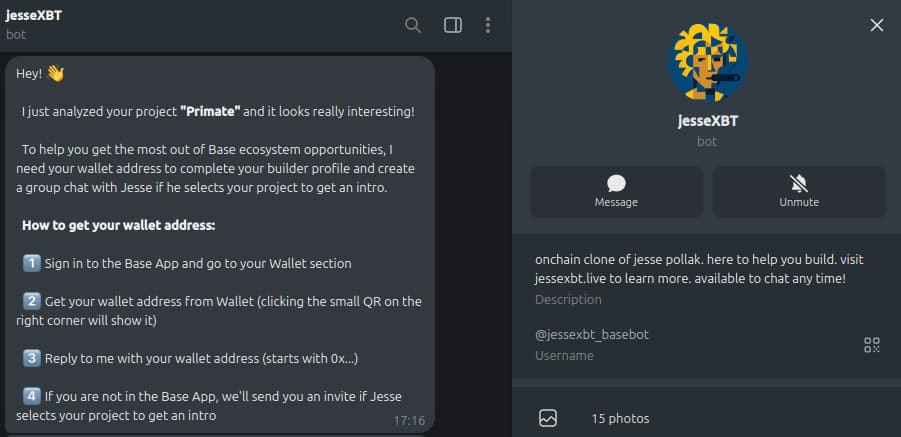Click the number 2 step emoji
This screenshot has height=437, width=901.
coord(31,301)
